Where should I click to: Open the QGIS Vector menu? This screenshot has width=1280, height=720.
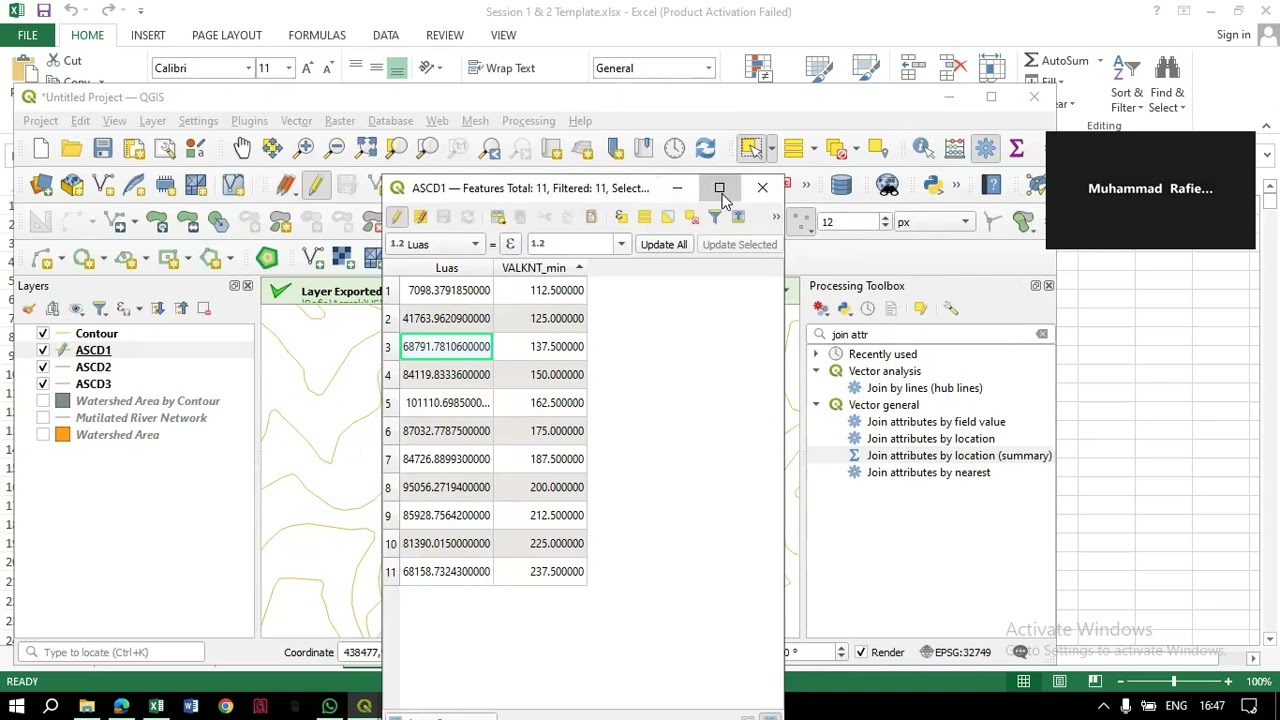[x=296, y=121]
